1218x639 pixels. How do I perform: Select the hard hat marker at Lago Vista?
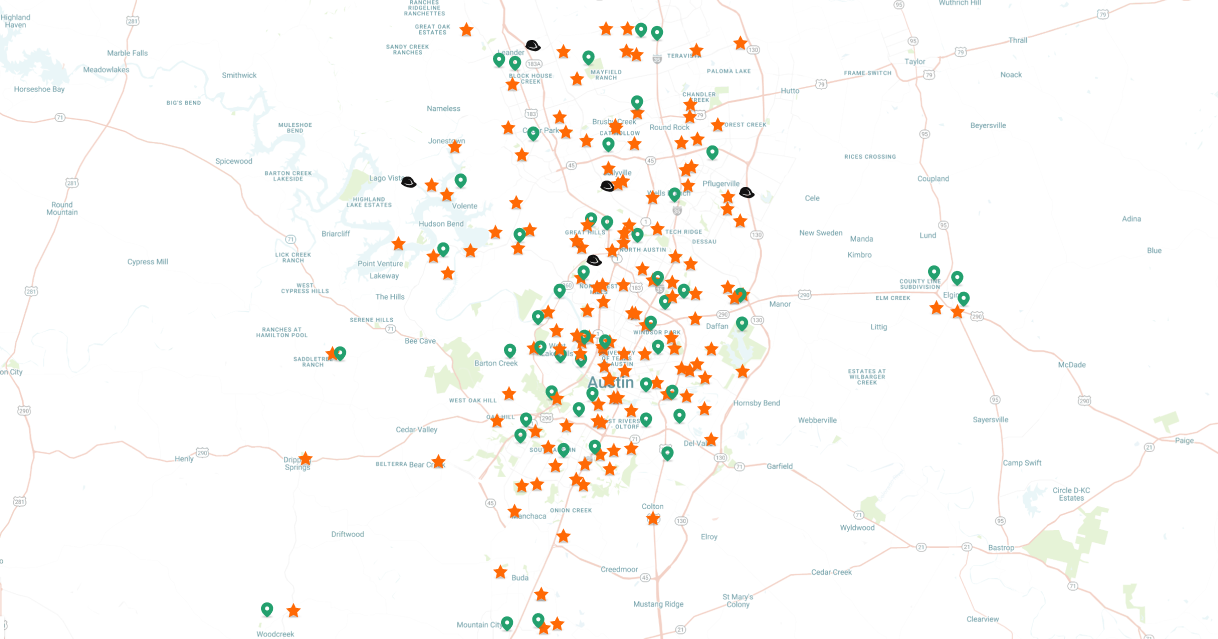(x=408, y=182)
